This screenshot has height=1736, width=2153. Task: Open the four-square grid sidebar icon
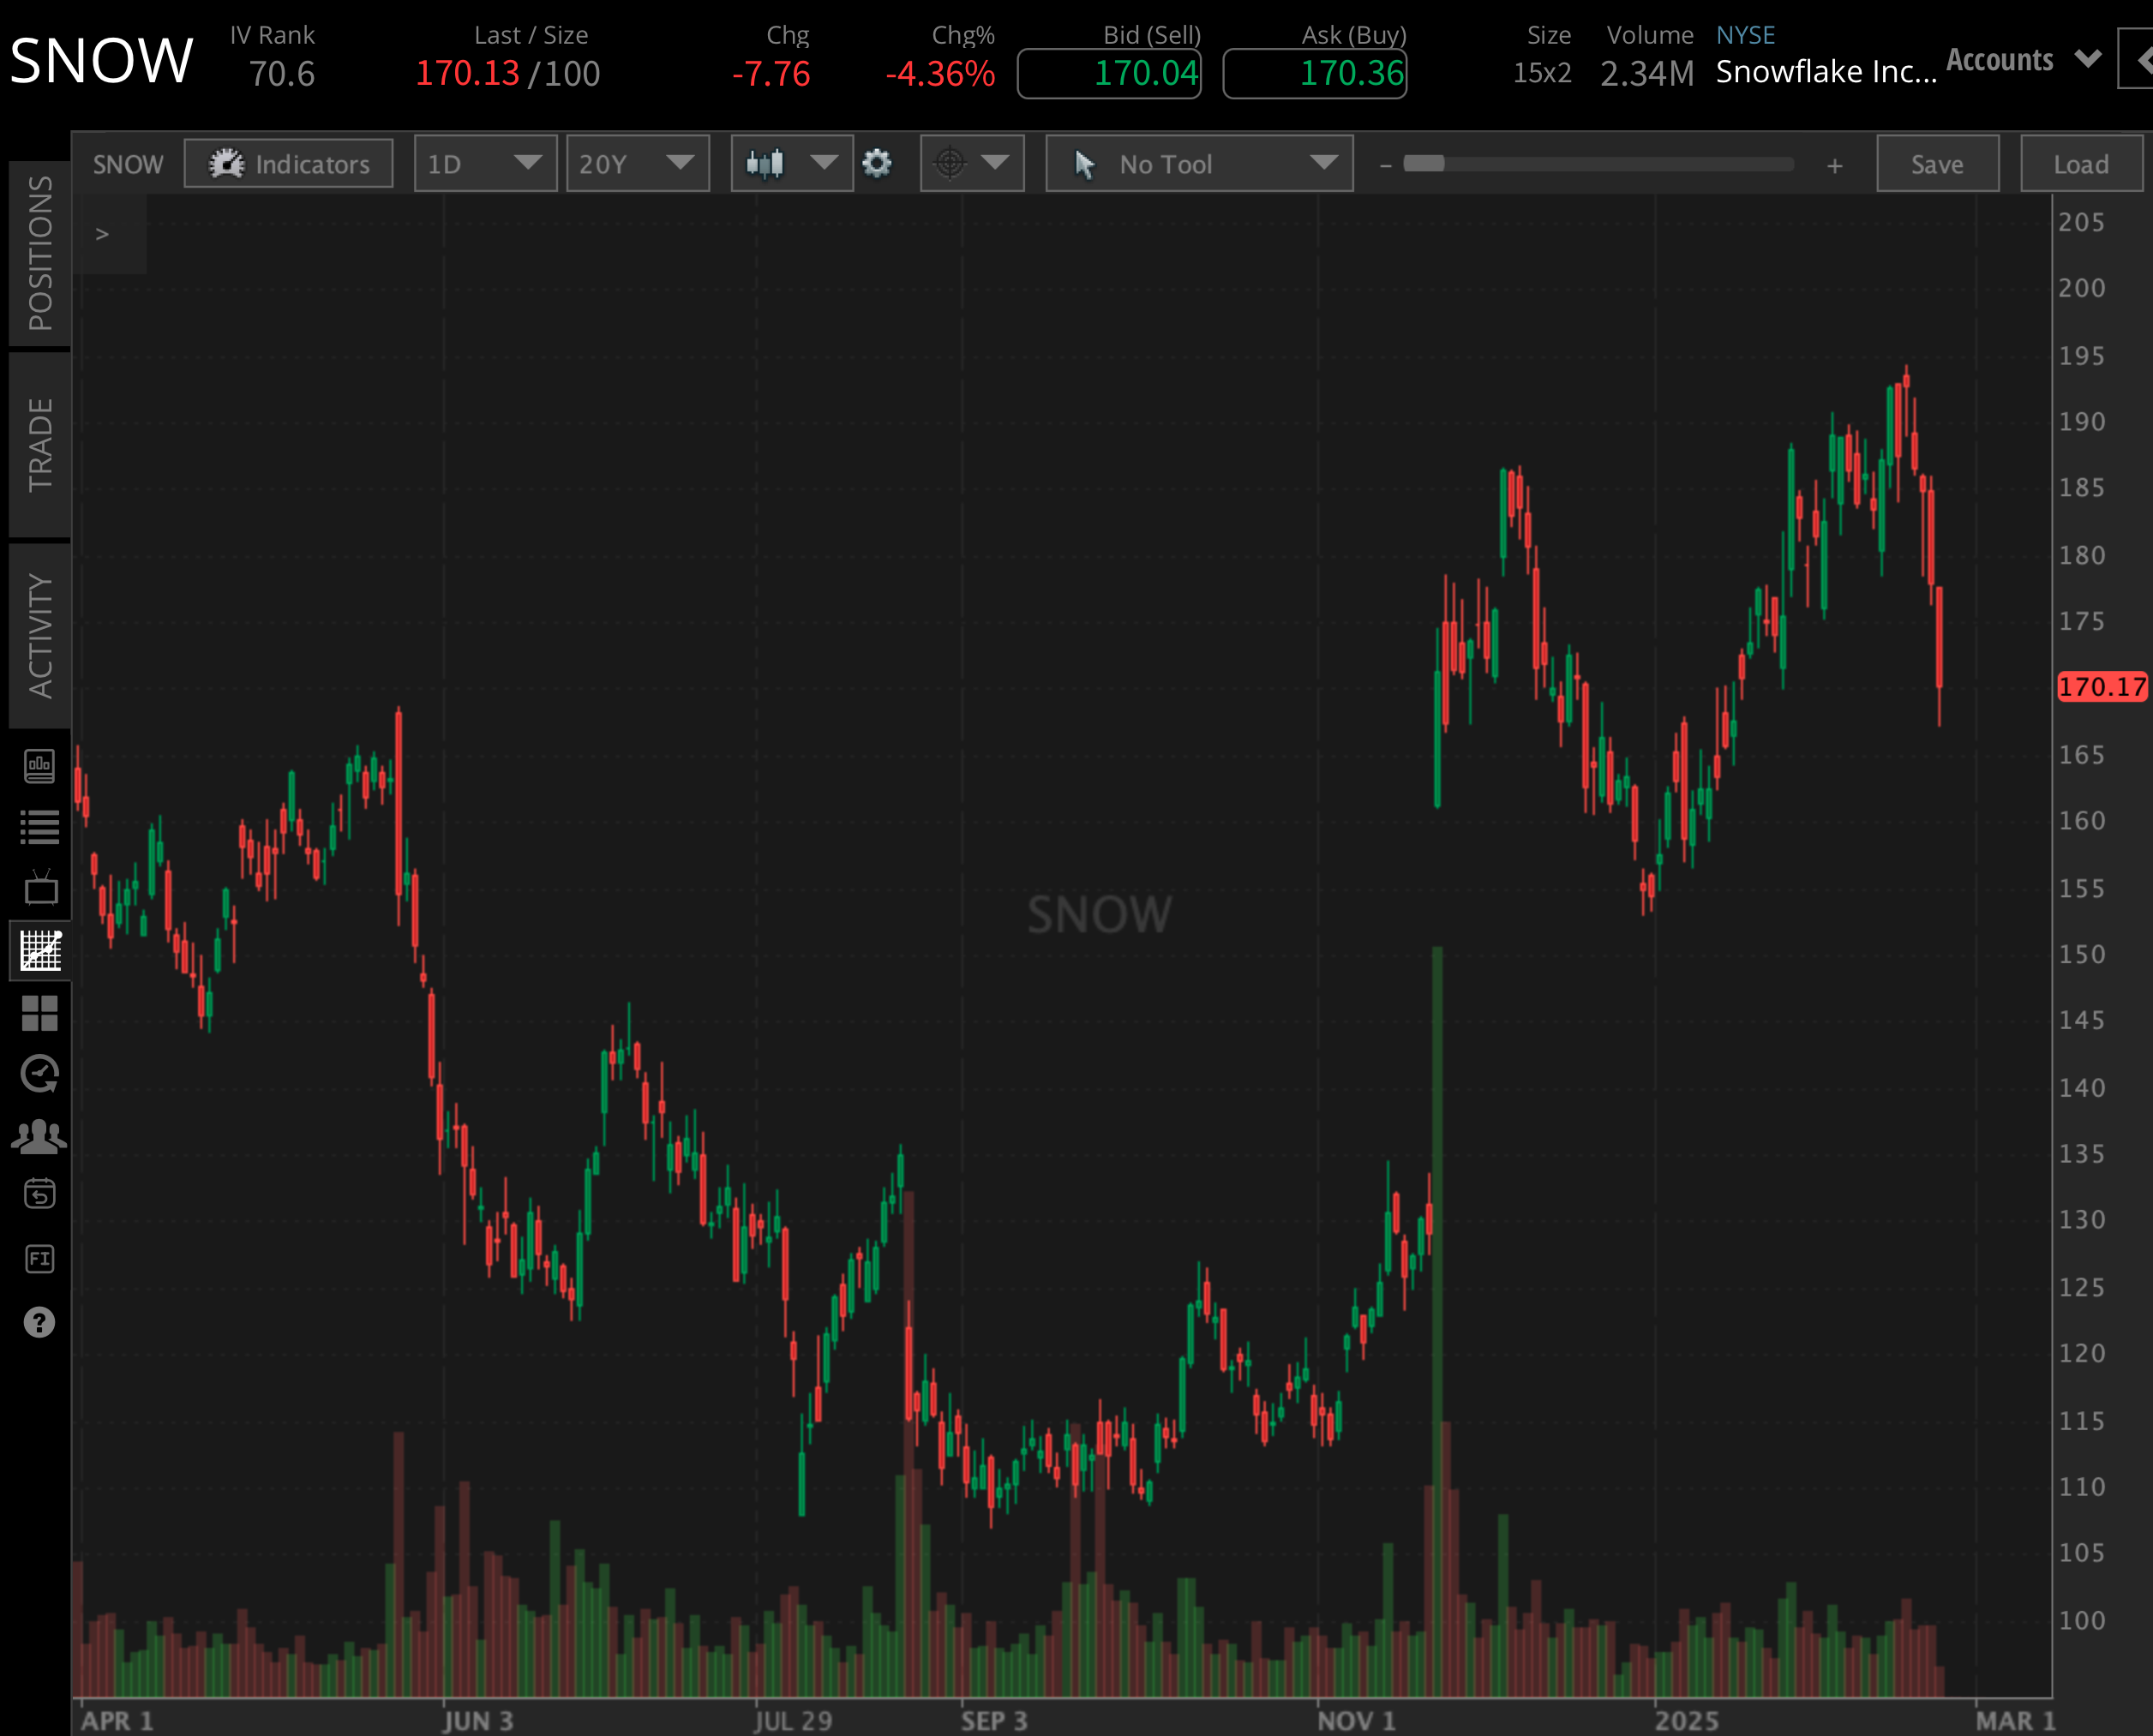(40, 1013)
